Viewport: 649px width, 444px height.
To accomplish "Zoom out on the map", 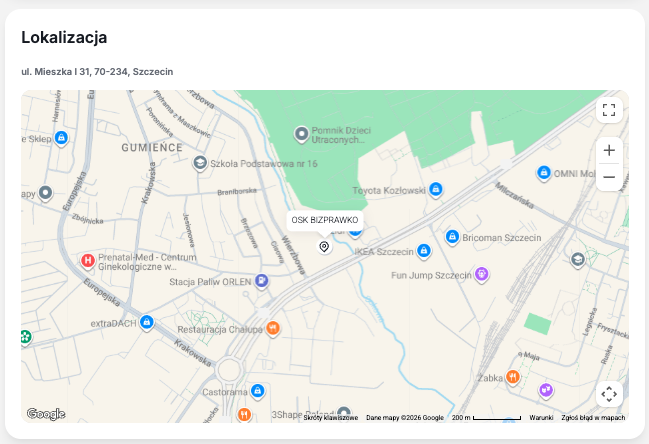I will [x=609, y=178].
